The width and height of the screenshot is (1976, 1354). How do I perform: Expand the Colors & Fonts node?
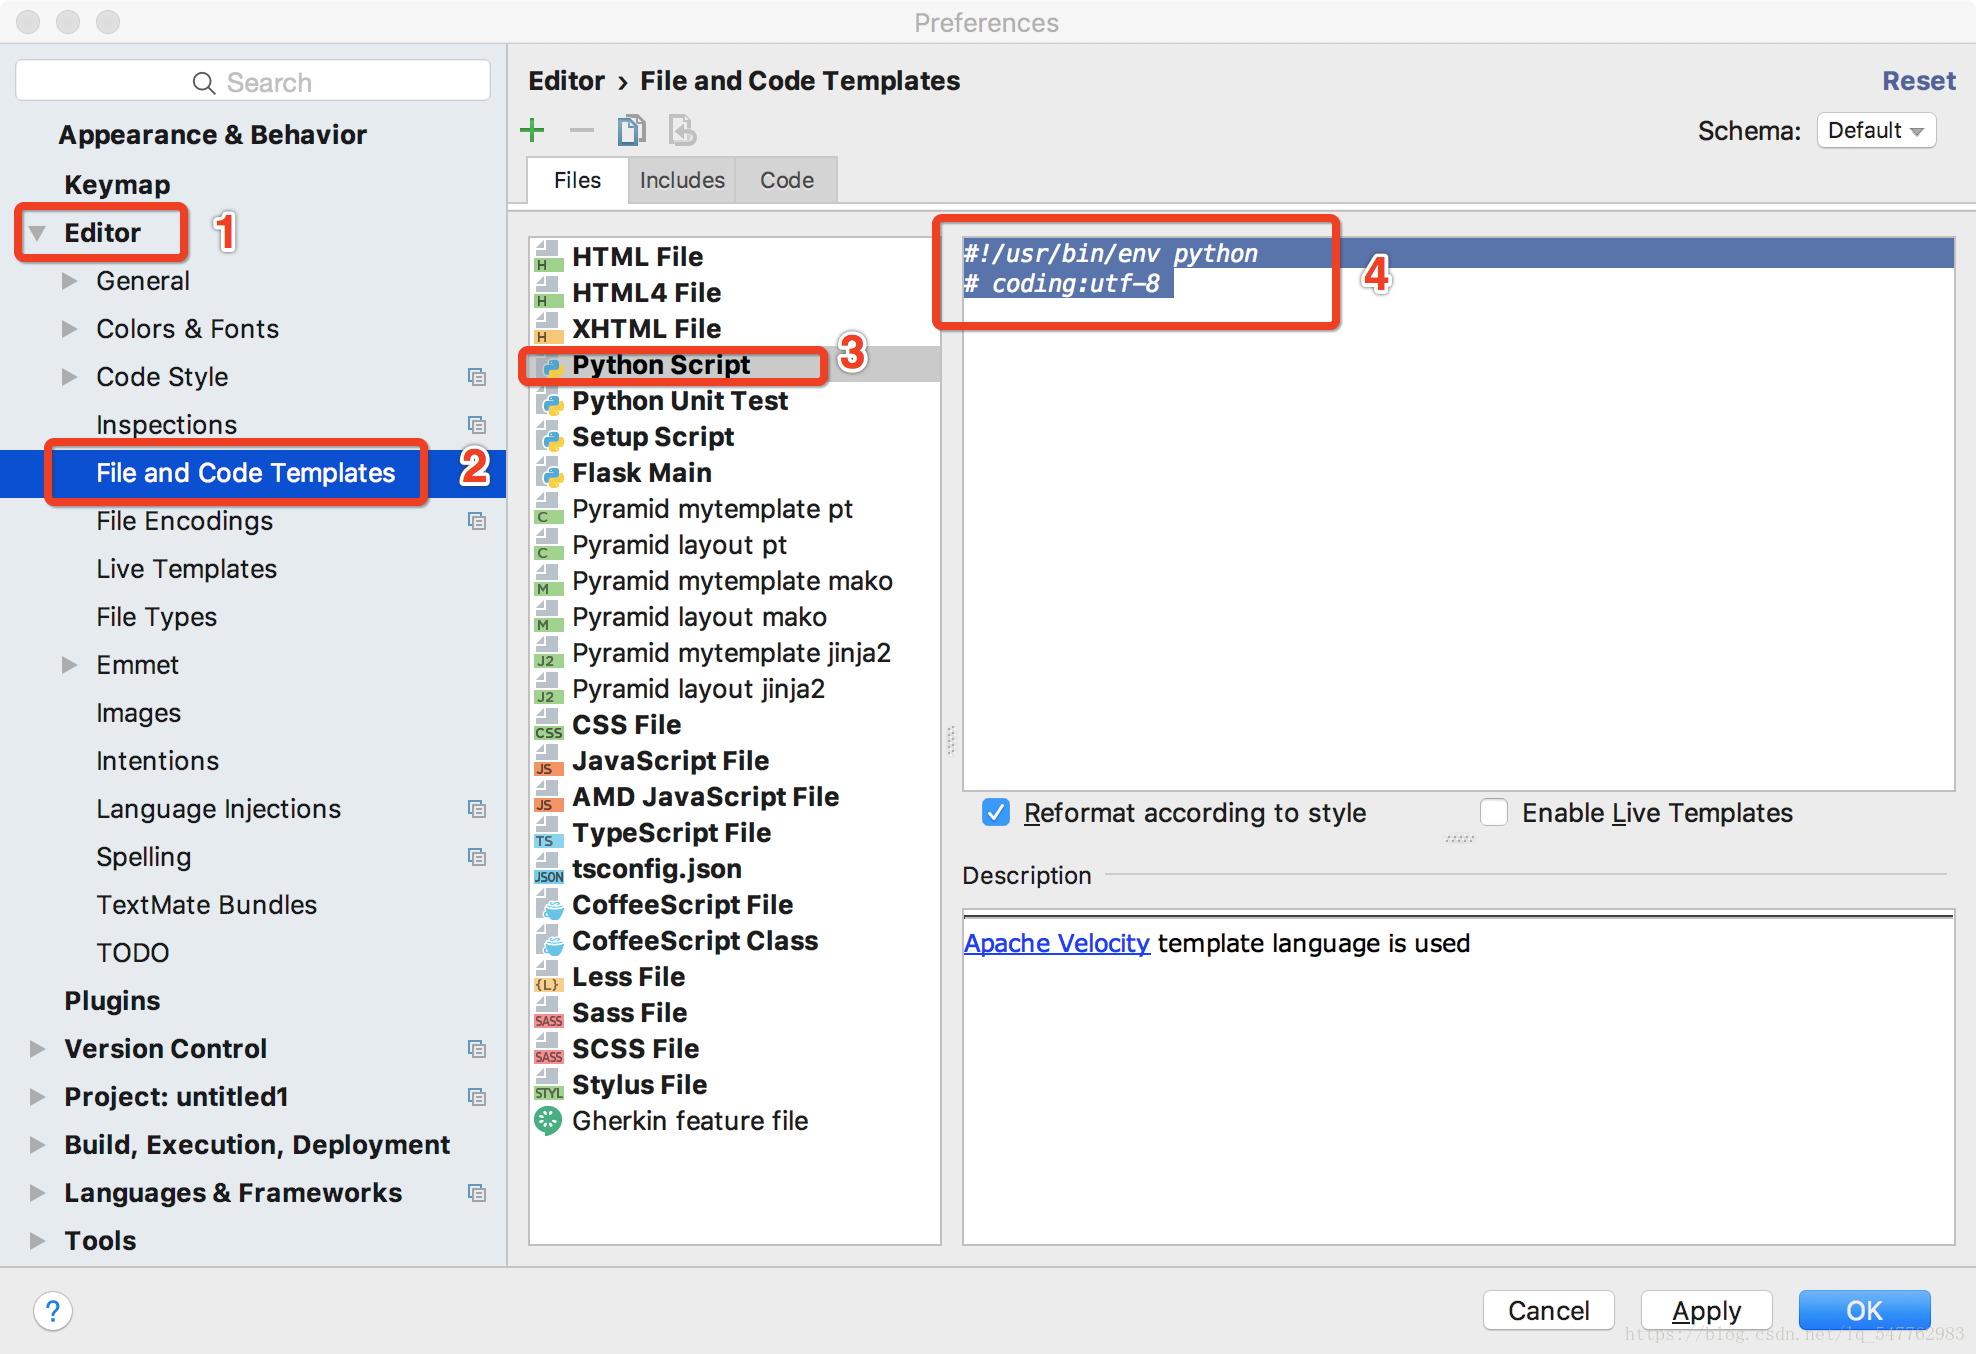coord(69,329)
